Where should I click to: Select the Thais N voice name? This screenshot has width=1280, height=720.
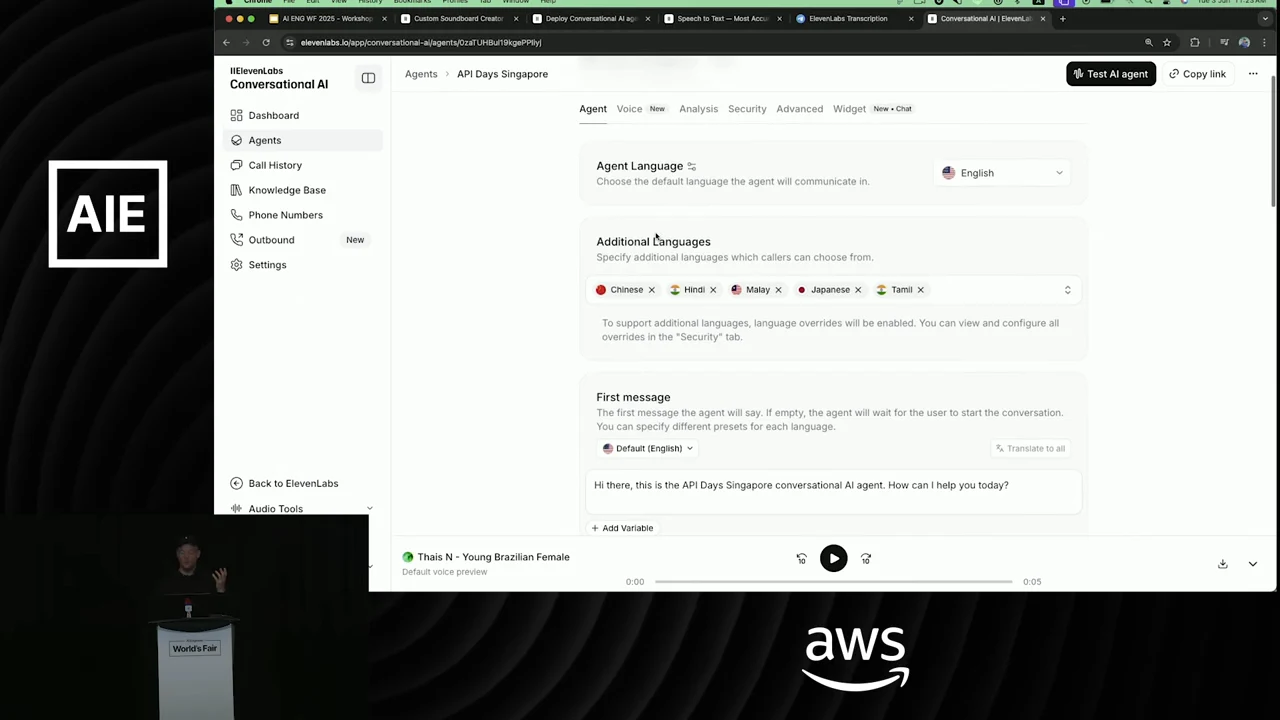pos(493,557)
